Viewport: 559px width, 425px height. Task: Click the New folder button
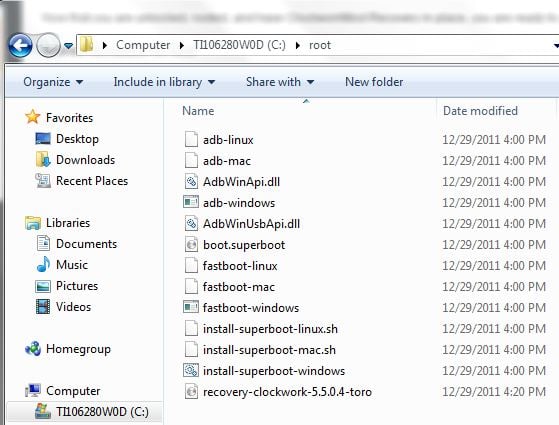(x=374, y=82)
